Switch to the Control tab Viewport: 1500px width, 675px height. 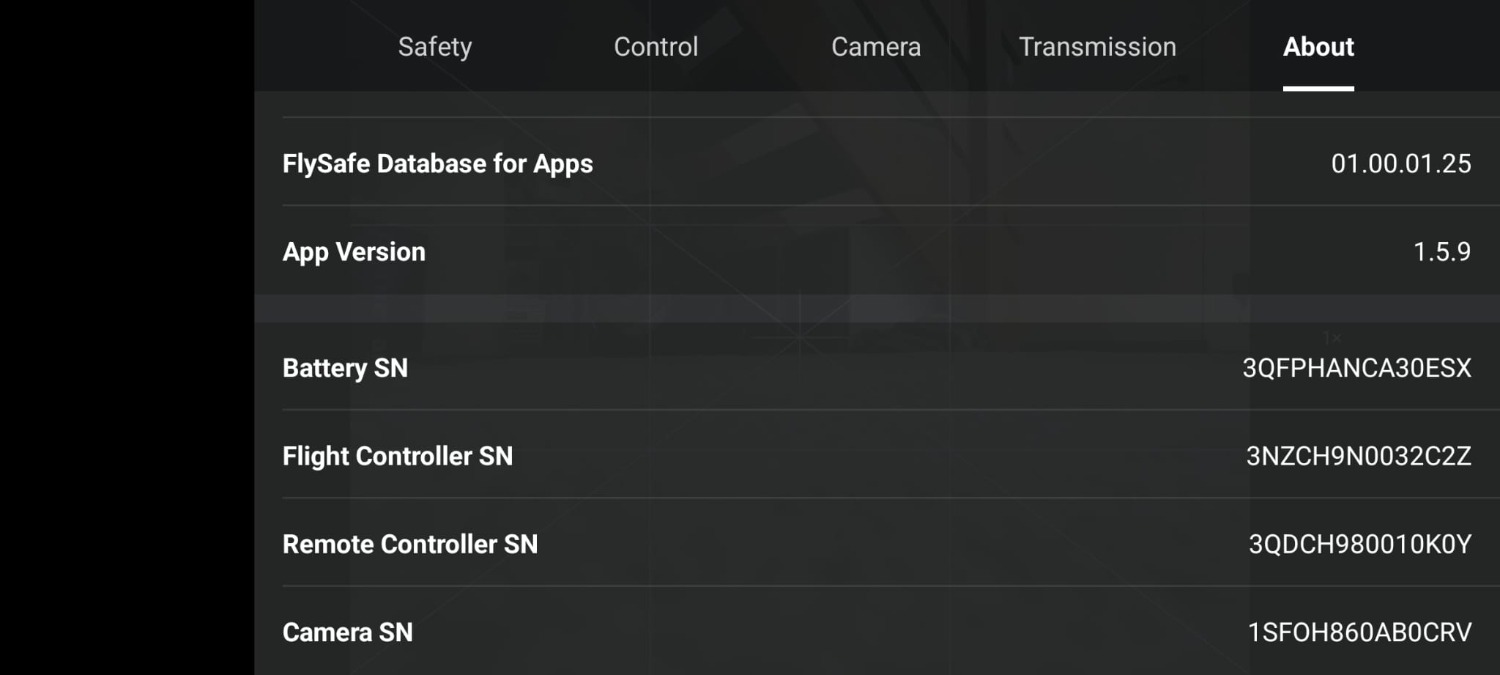(656, 47)
